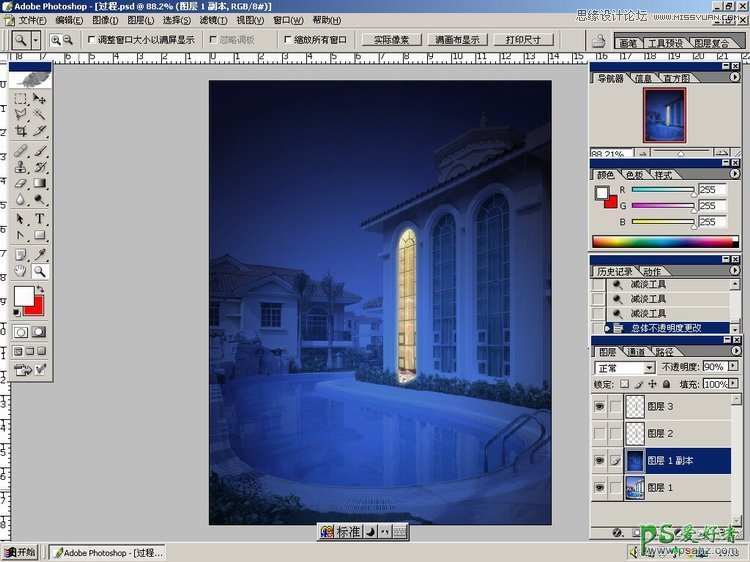Select the Crop tool
This screenshot has width=750, height=562.
pyautogui.click(x=21, y=130)
